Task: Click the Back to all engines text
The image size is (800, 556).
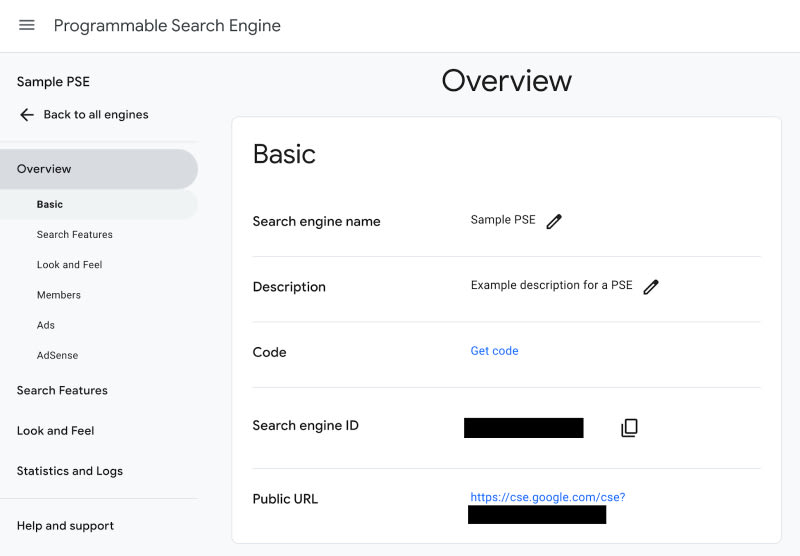Action: coord(96,115)
